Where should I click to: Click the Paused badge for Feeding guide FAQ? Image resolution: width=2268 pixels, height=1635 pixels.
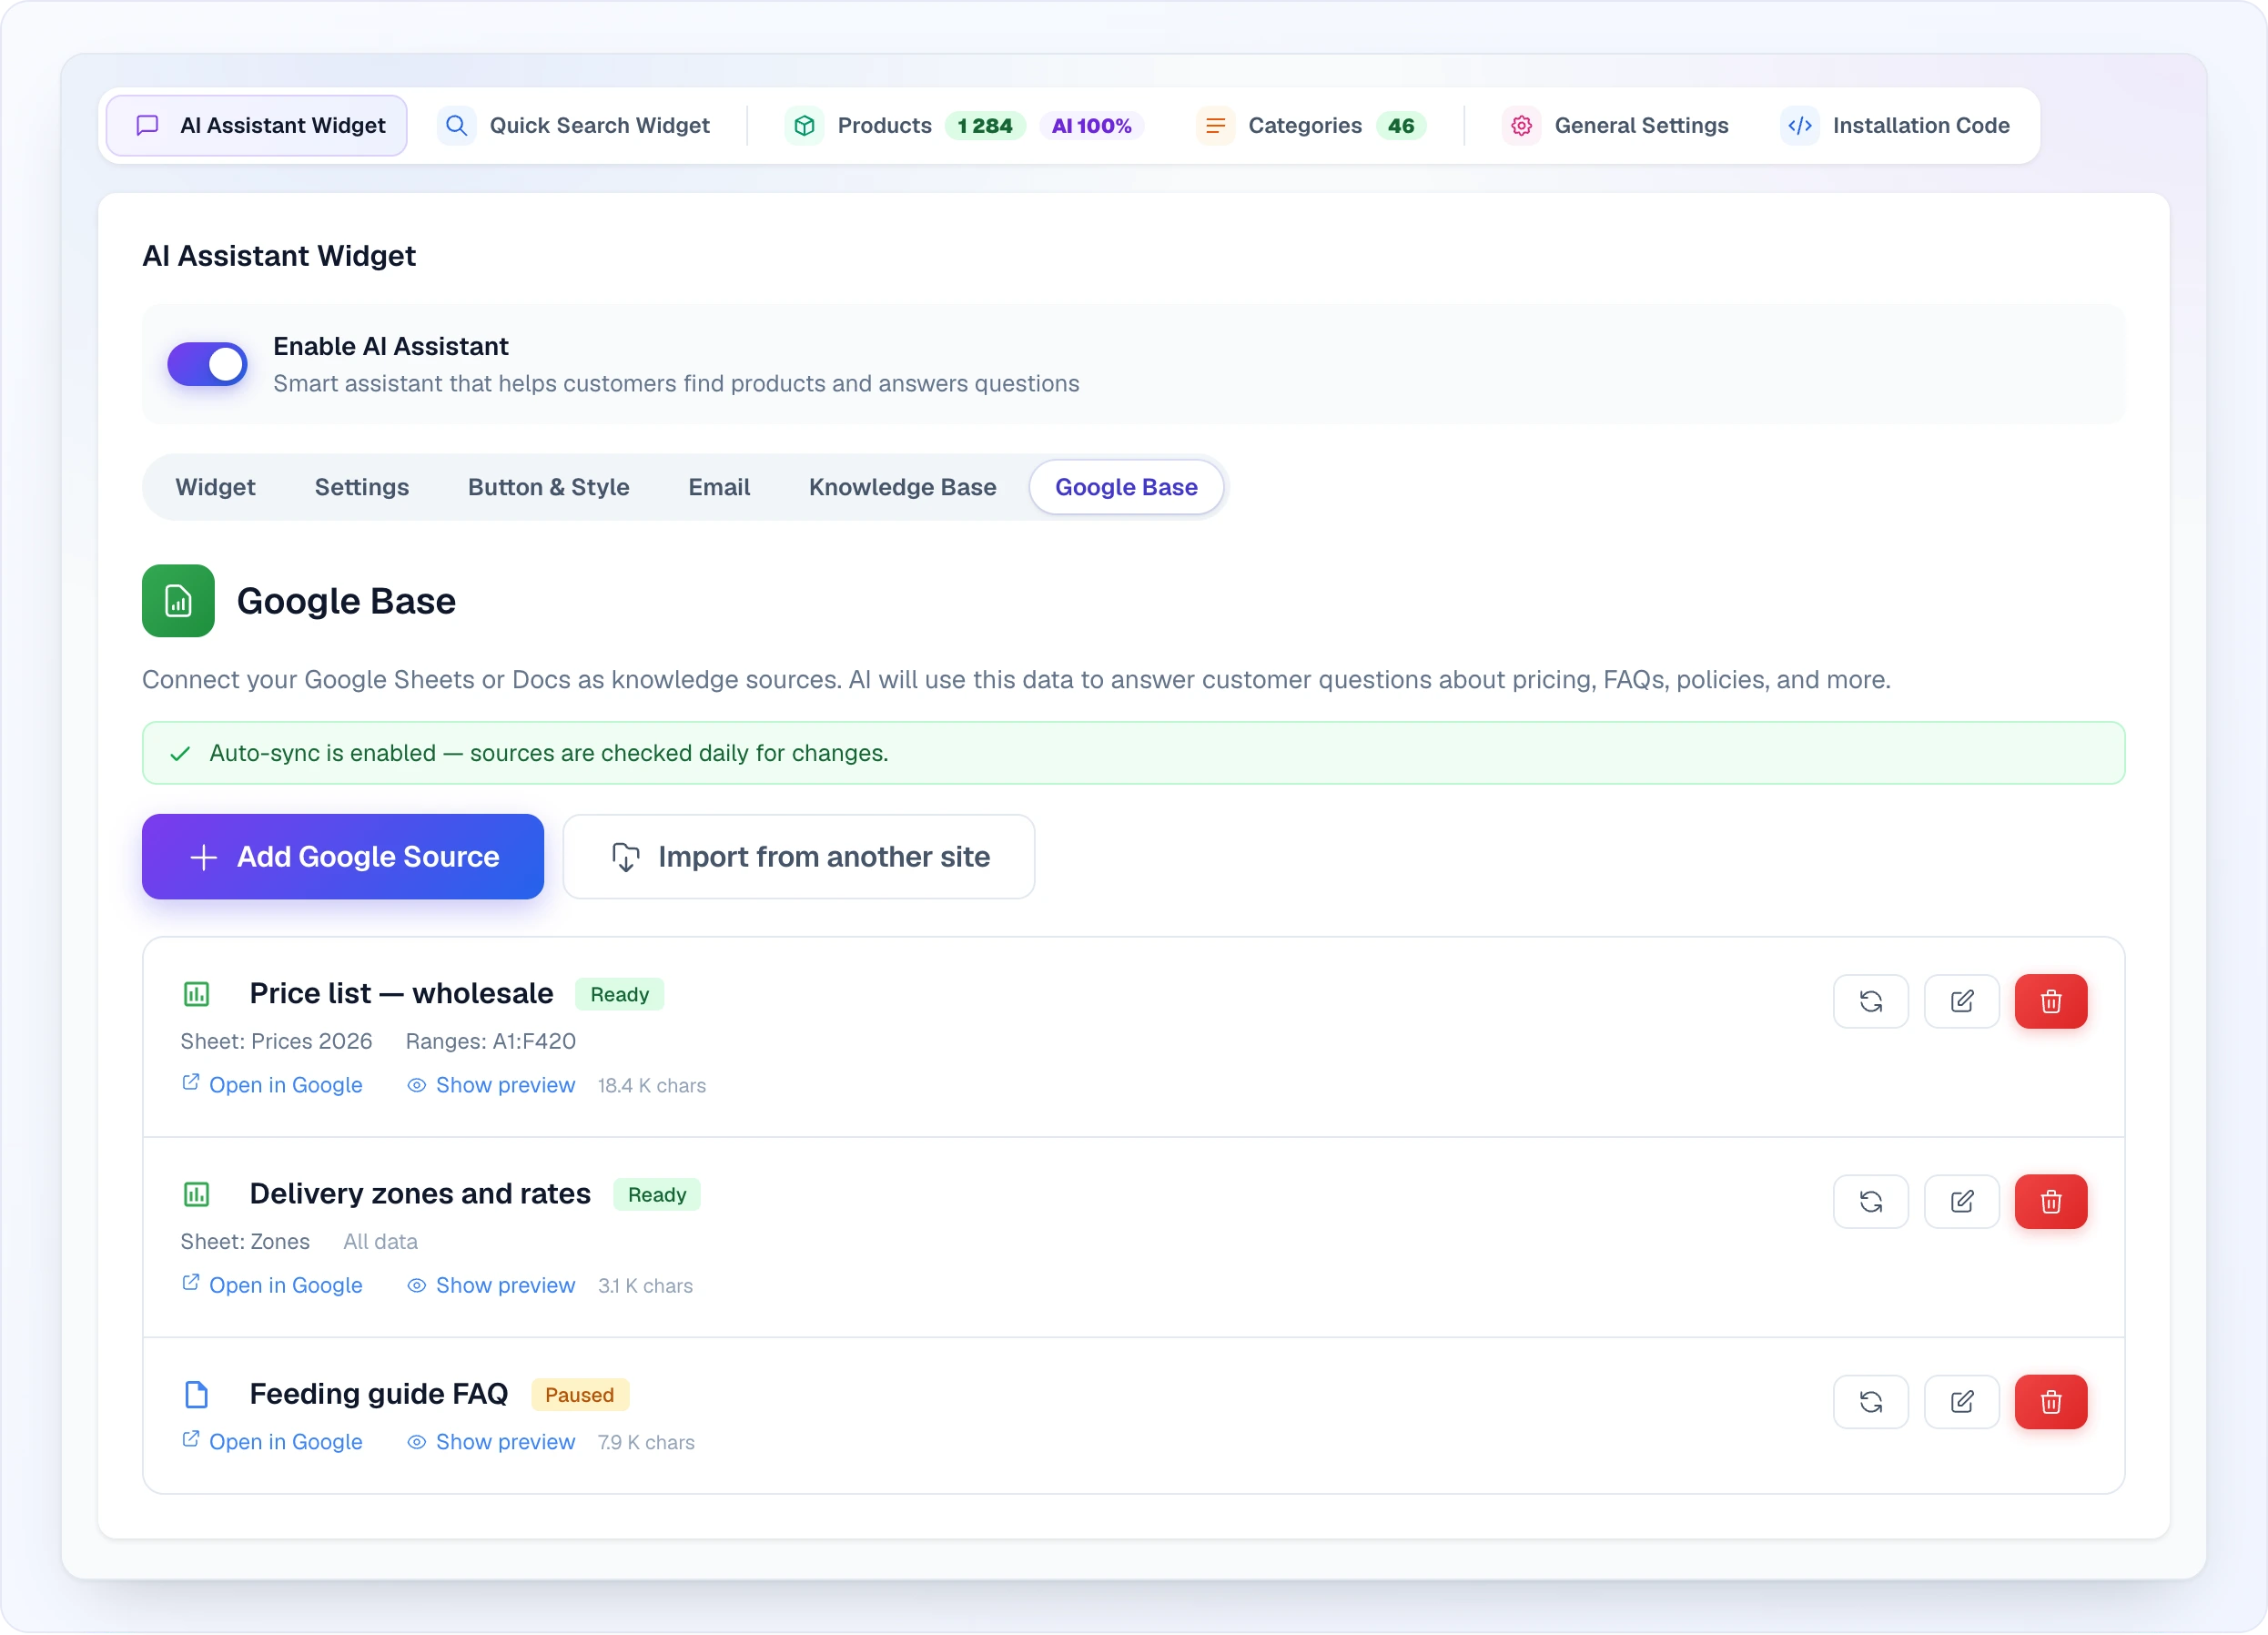click(580, 1395)
